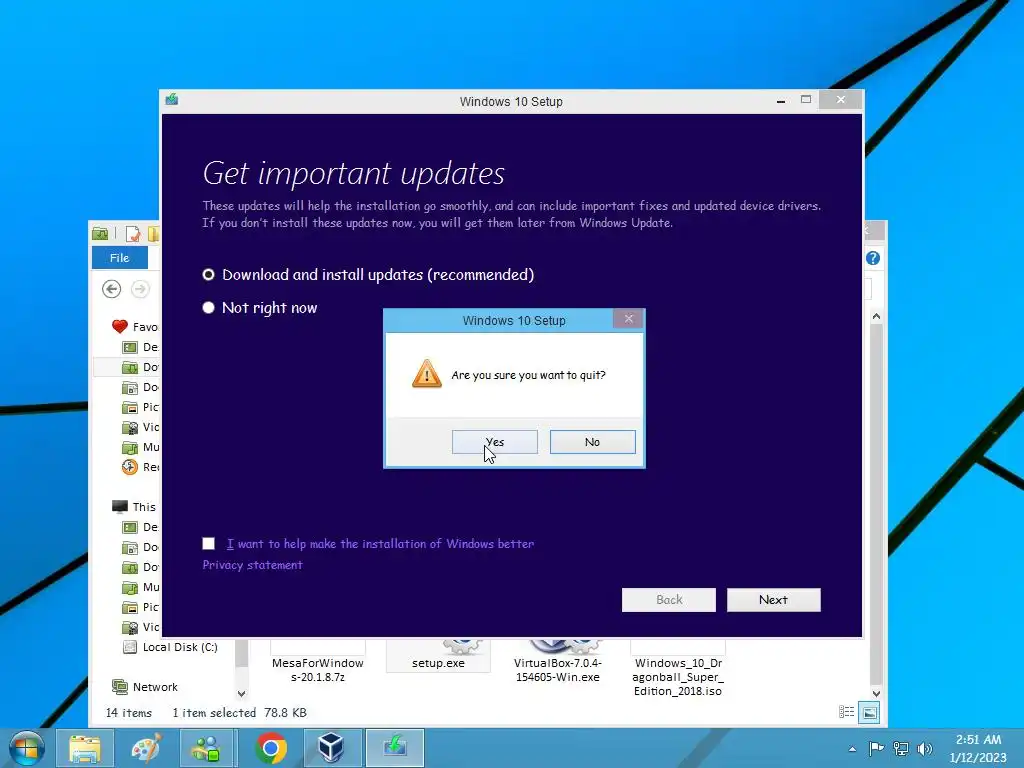The width and height of the screenshot is (1024, 768).
Task: Show hidden system tray icons
Action: [852, 749]
